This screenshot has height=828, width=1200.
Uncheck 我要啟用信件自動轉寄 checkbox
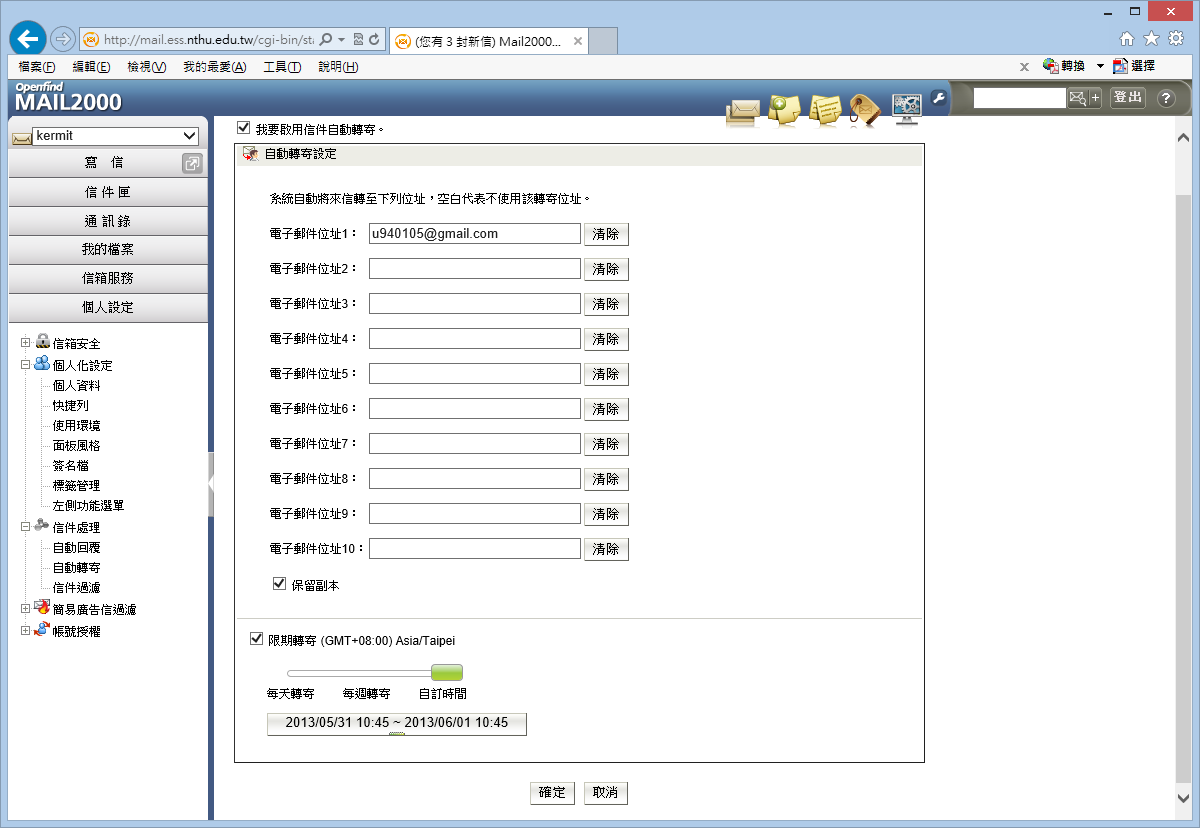pos(243,128)
